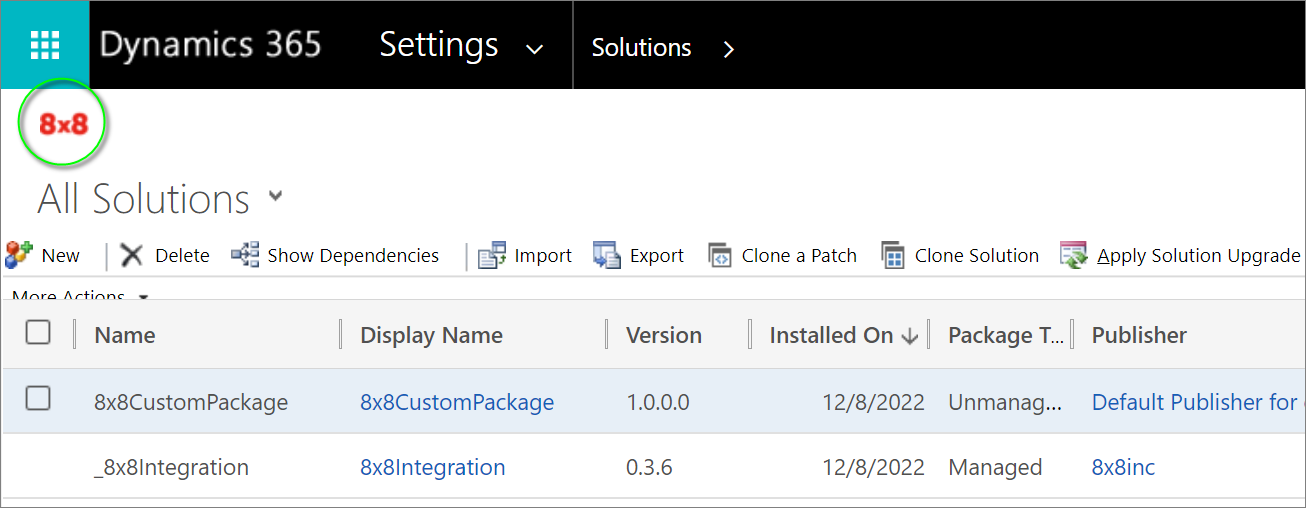Click the Delete X icon

pyautogui.click(x=132, y=256)
